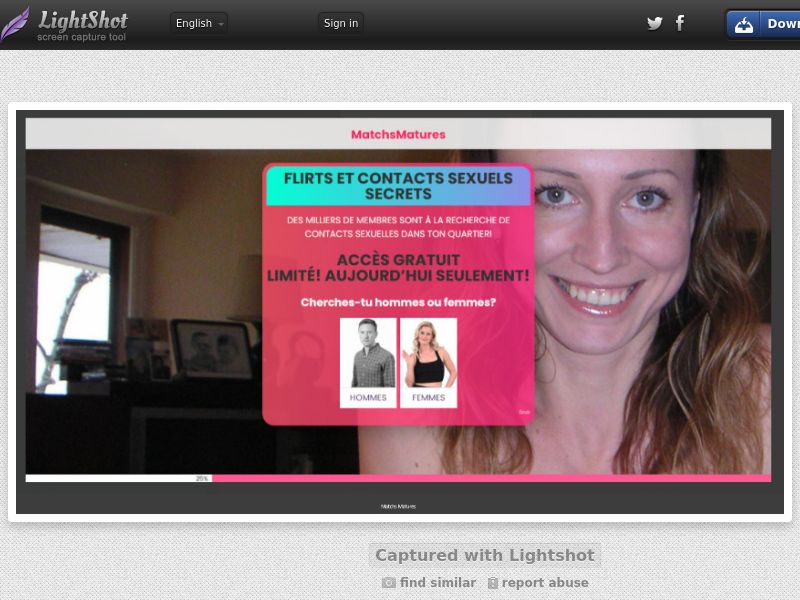Select the Hommes photo option
Viewport: 800px width, 600px height.
[368, 353]
